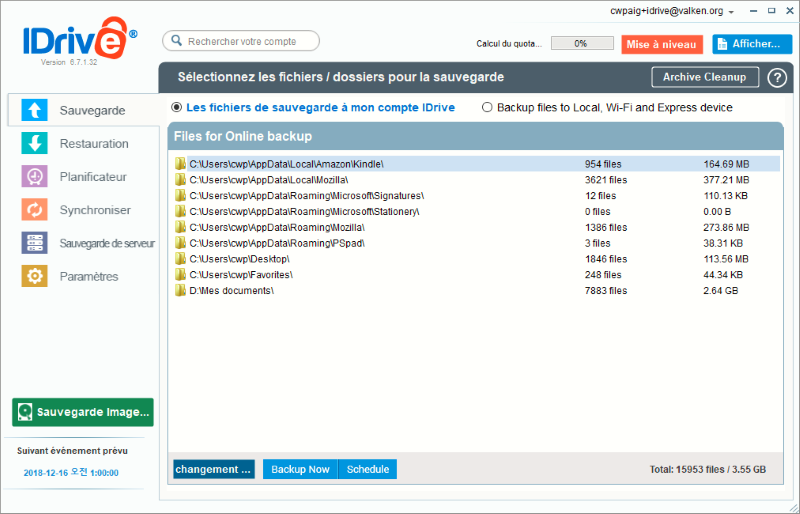Select row ending Roaming\PSpad\

[x=477, y=243]
